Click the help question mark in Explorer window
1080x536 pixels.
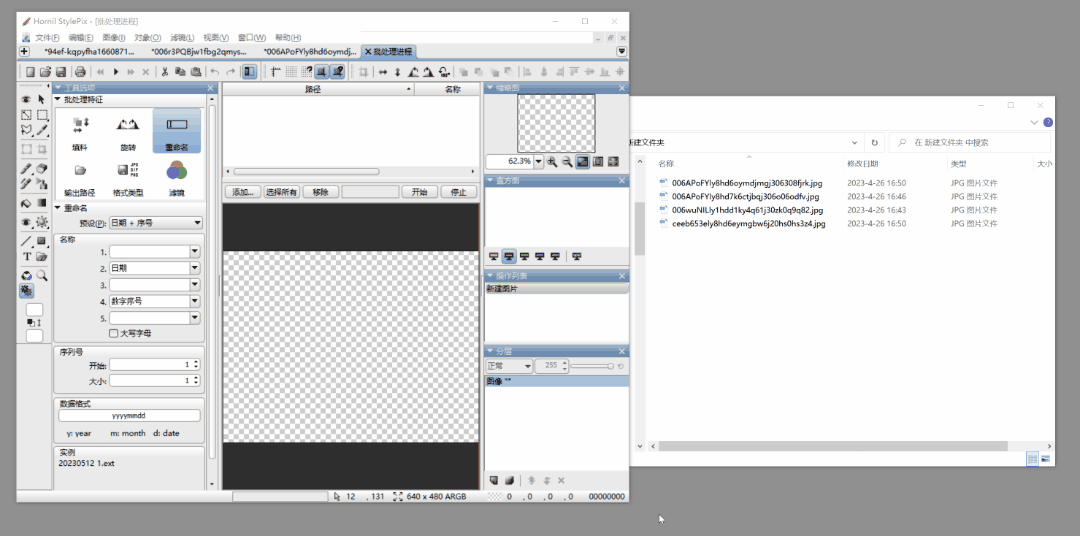[x=1048, y=122]
